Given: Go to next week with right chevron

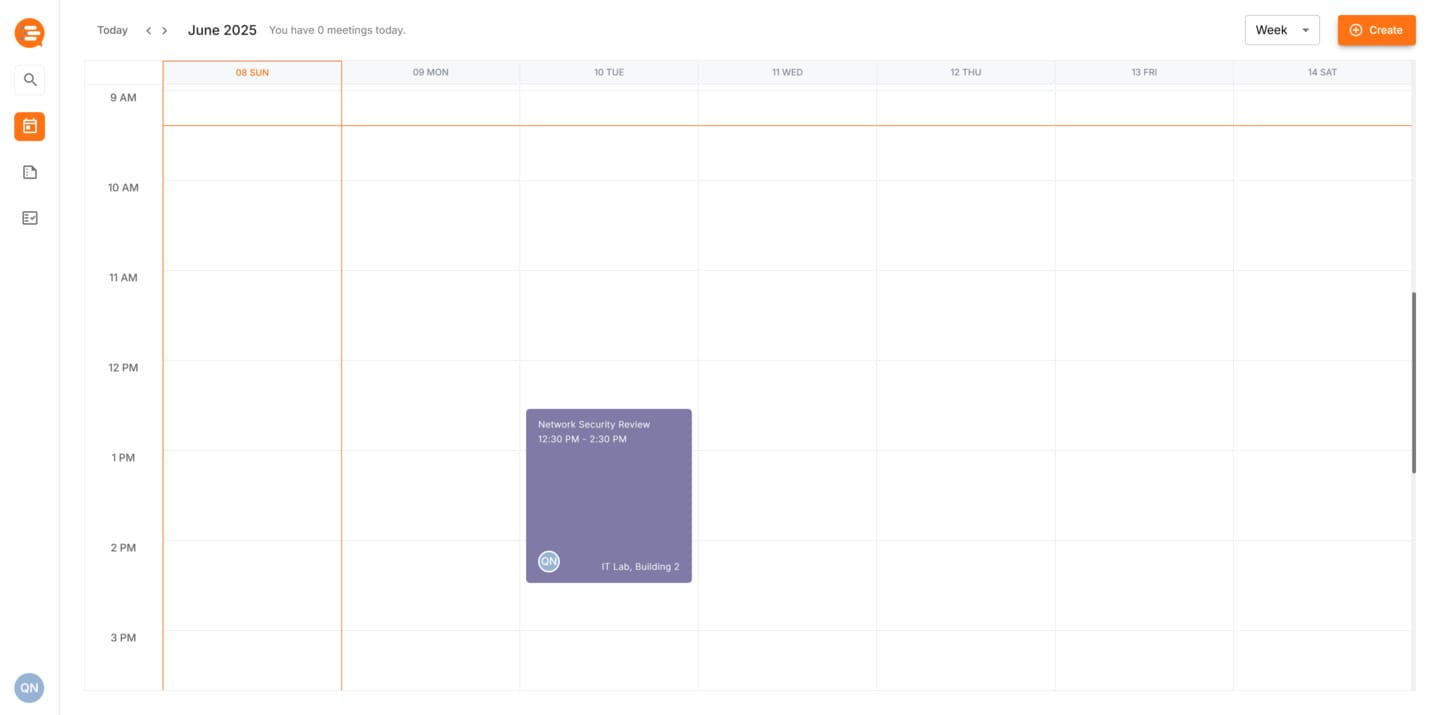Looking at the screenshot, I should 165,31.
